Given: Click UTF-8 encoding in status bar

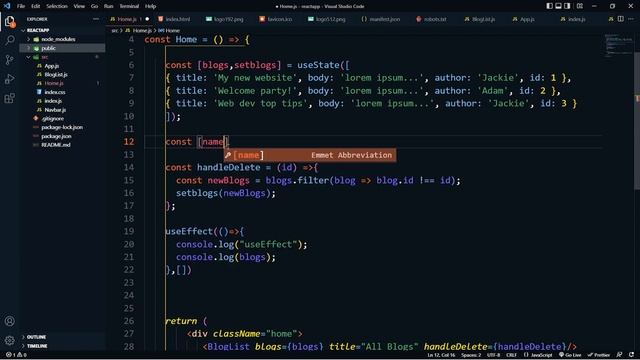Looking at the screenshot, I should pos(493,355).
